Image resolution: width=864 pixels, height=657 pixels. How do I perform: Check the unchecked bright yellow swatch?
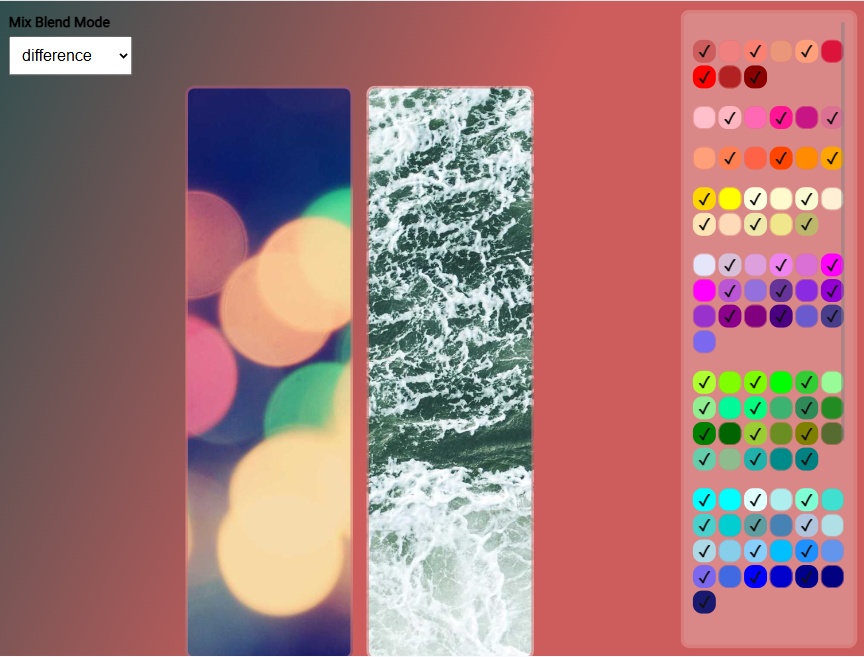point(730,199)
